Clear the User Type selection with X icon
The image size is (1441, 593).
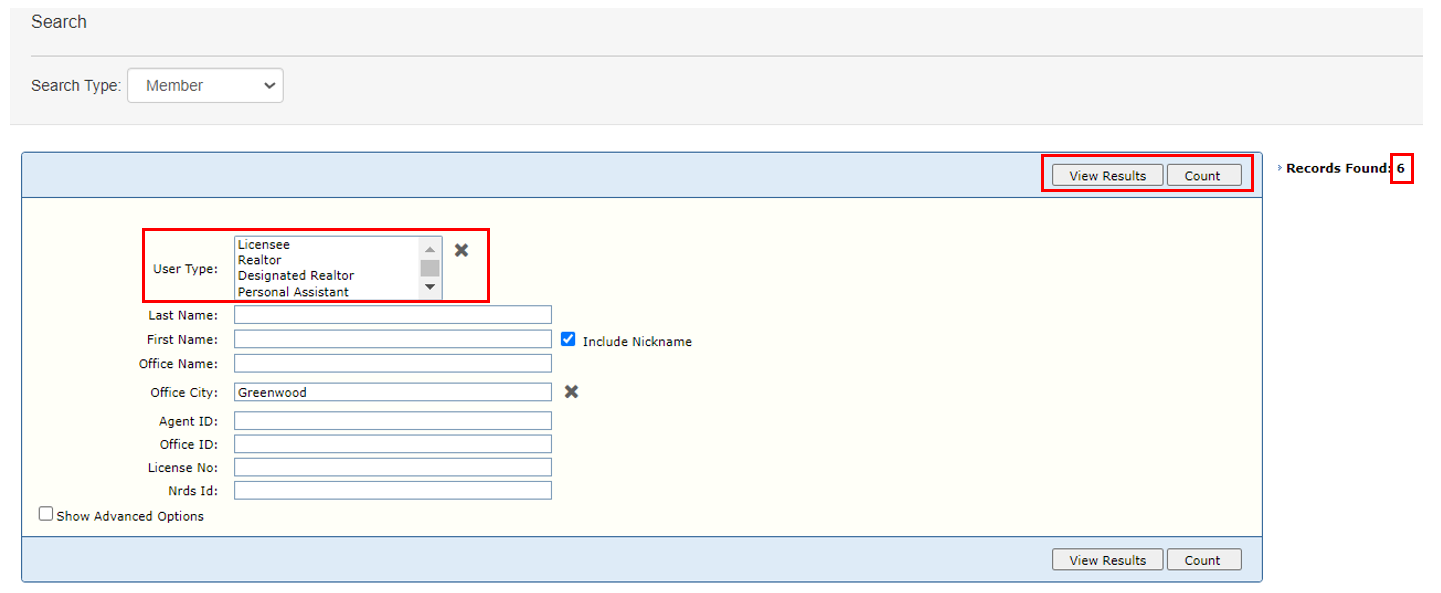(461, 250)
